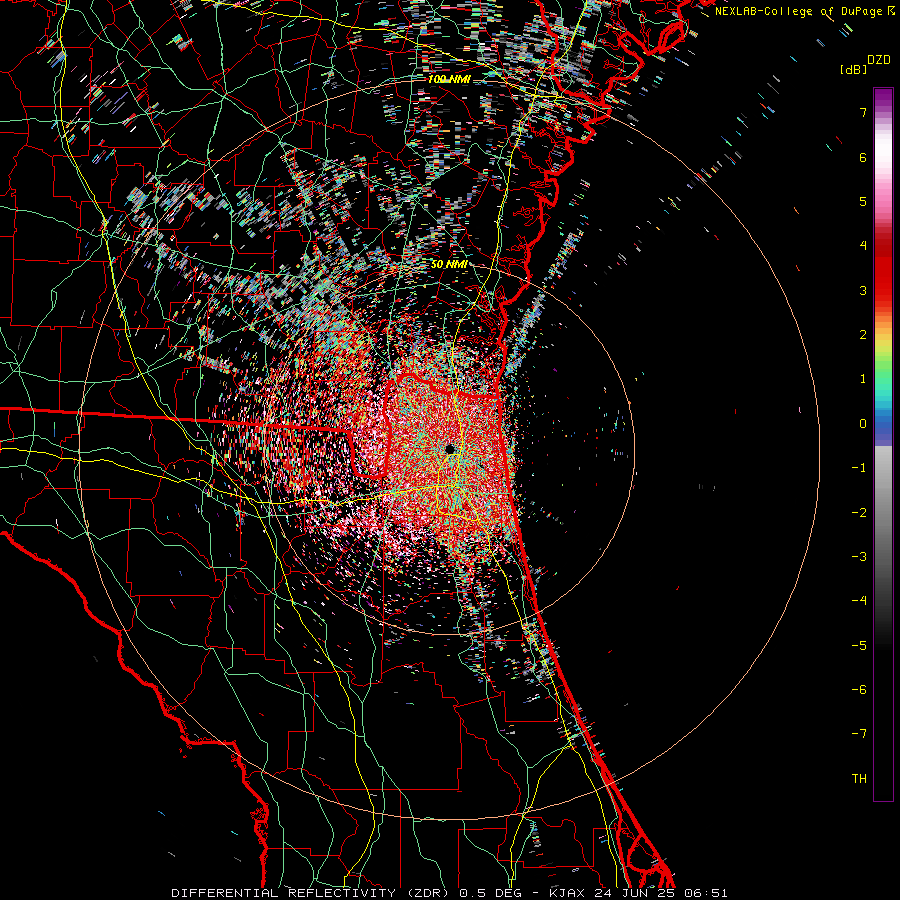This screenshot has height=900, width=900.
Task: Click the 3 tick label on color scale
Action: 863,290
